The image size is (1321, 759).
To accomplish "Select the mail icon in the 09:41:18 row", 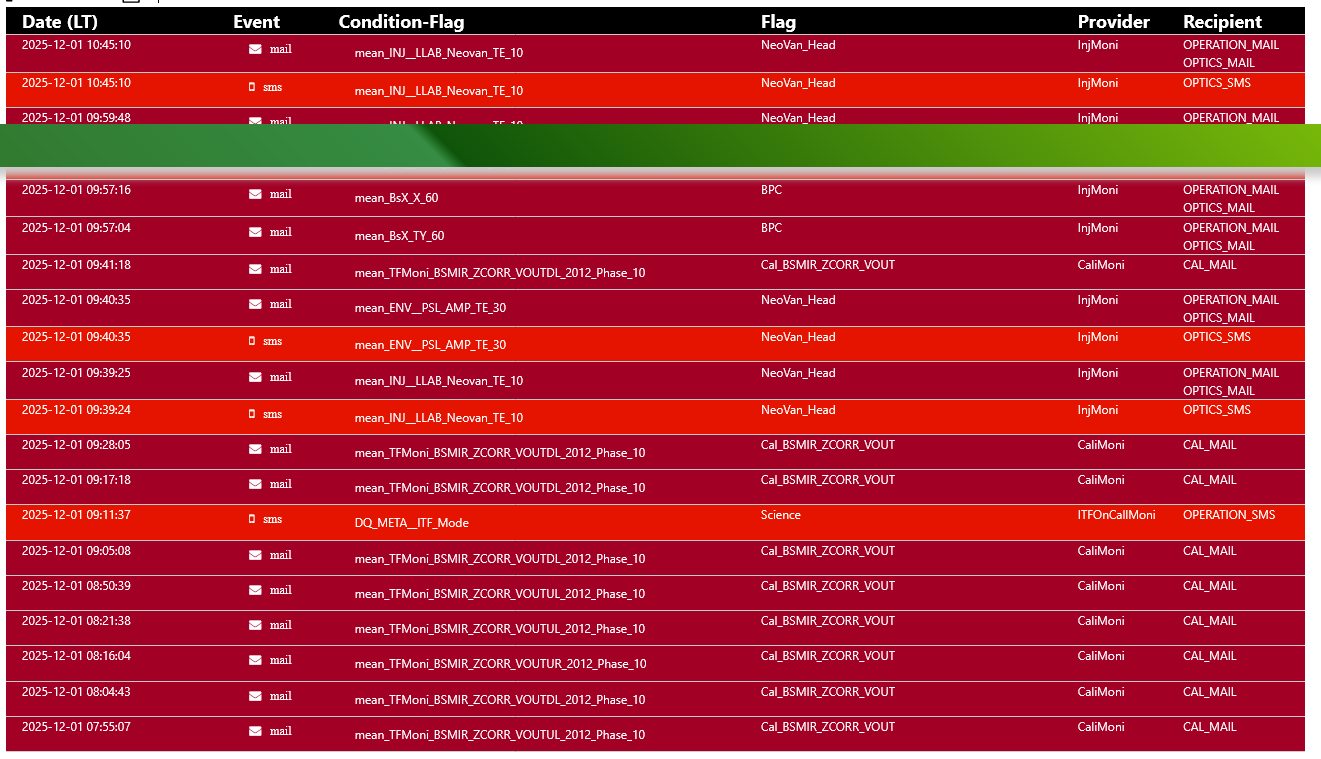I will [255, 269].
